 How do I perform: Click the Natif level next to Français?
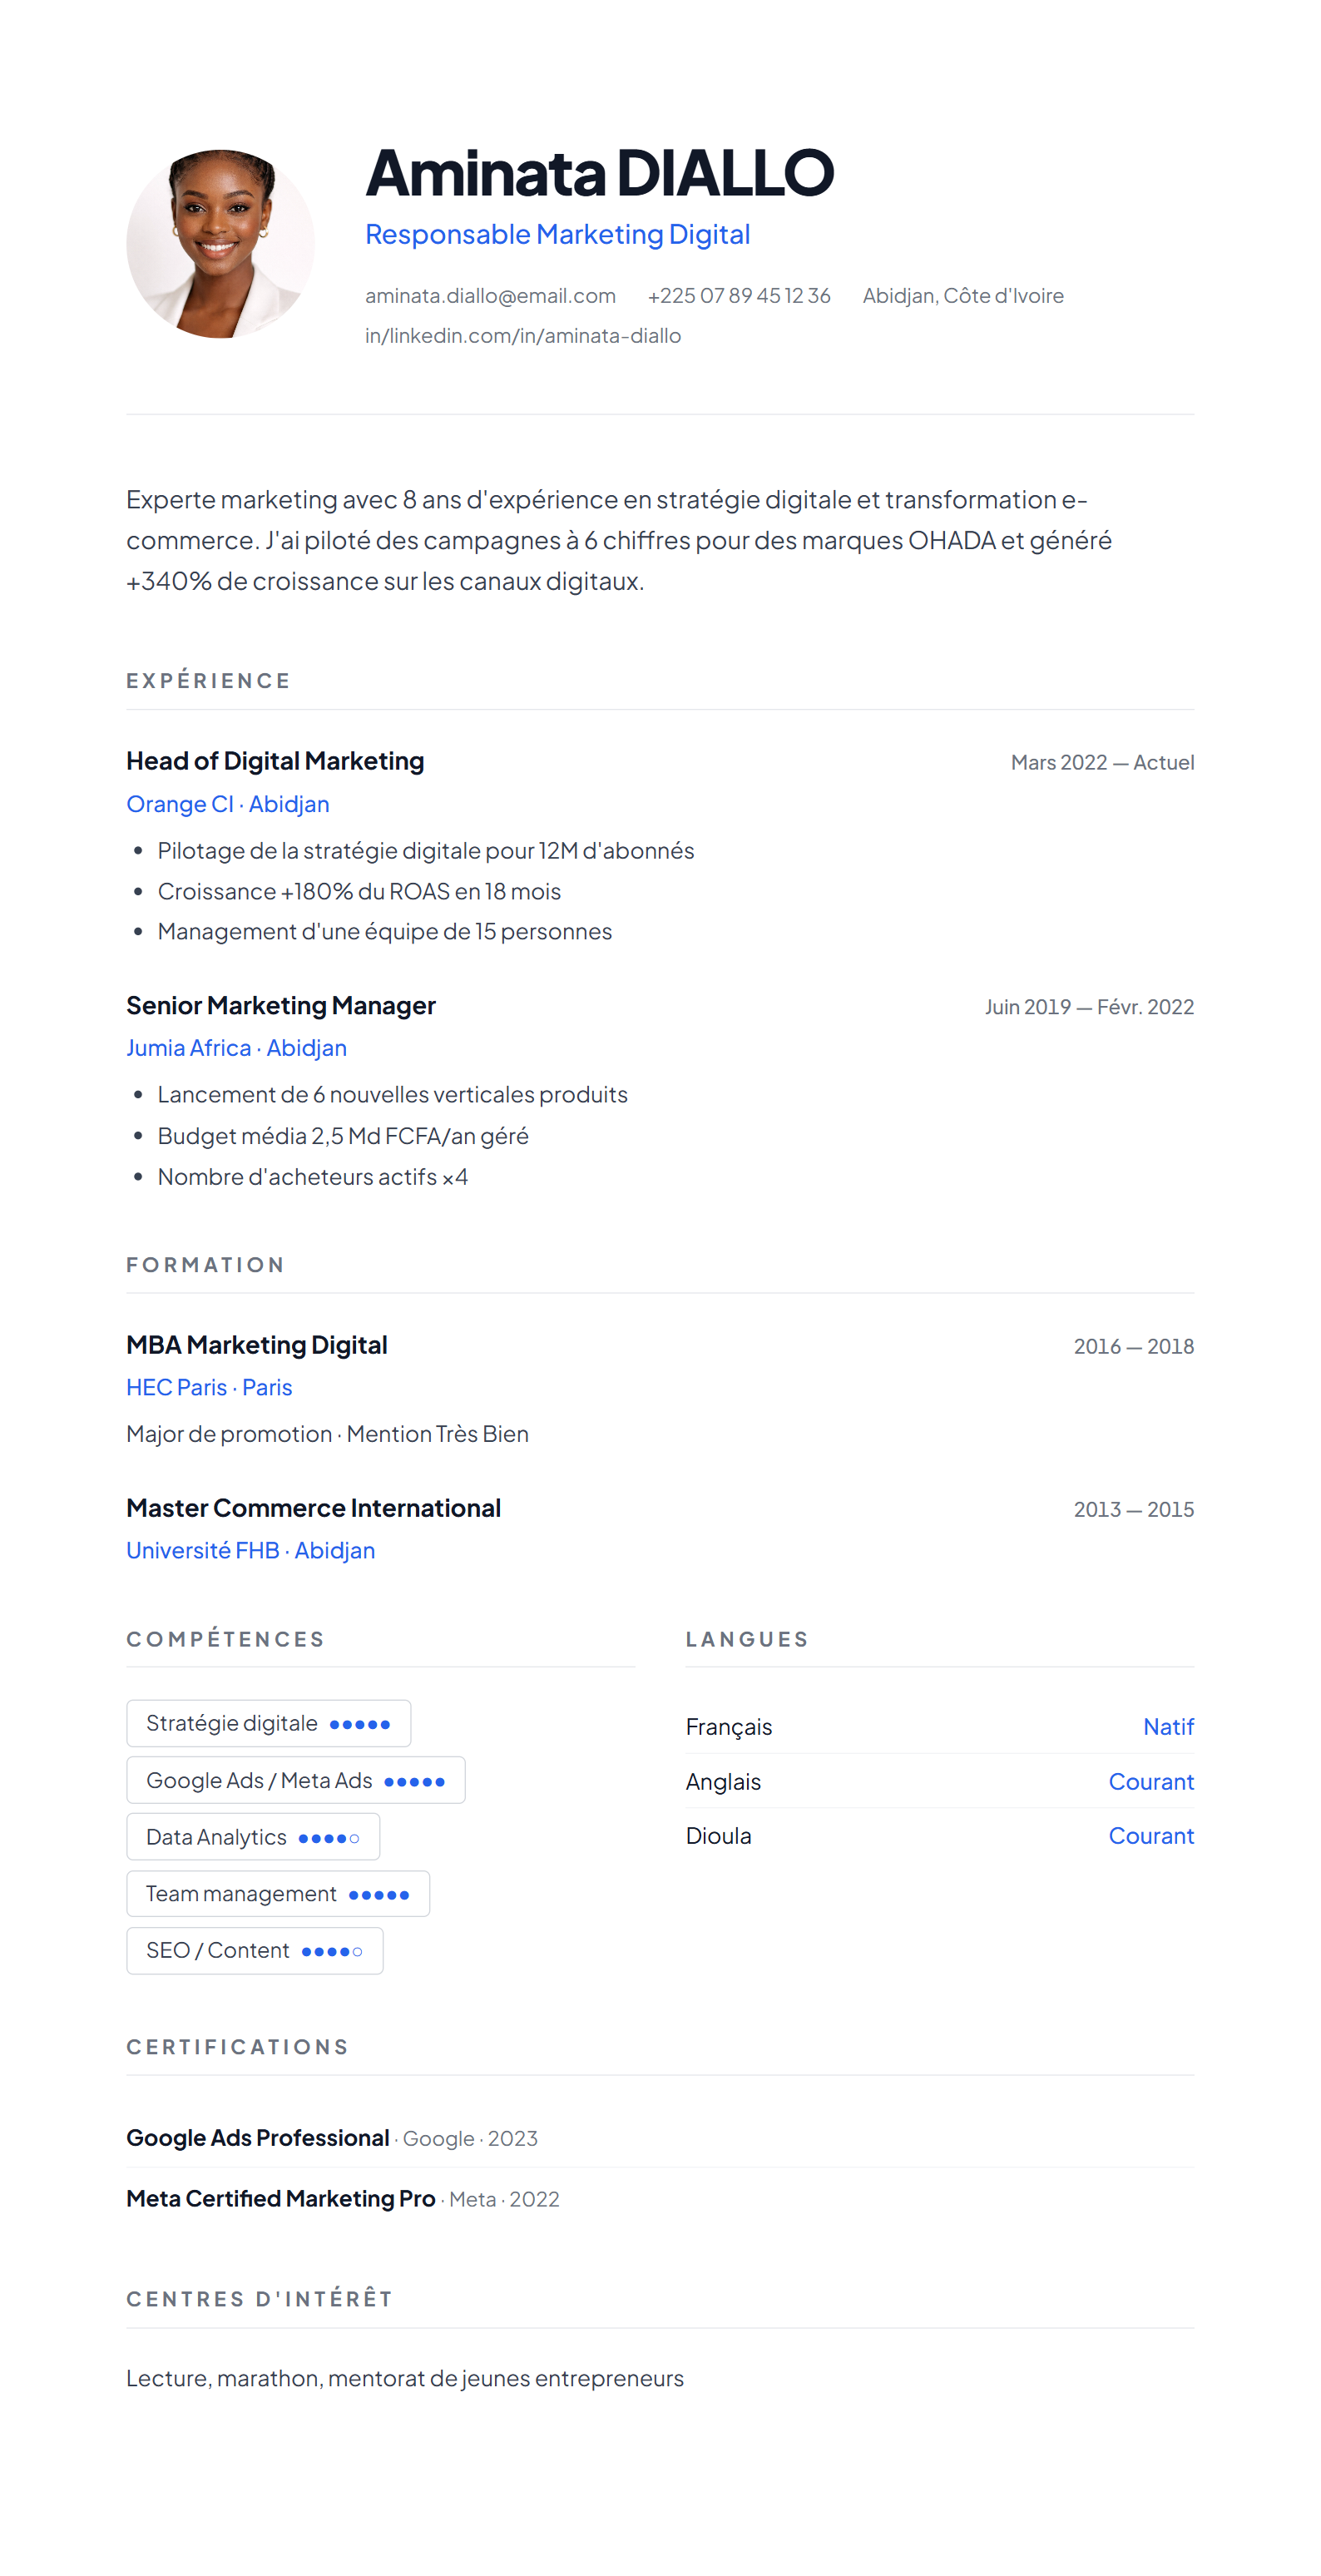coord(1167,1727)
